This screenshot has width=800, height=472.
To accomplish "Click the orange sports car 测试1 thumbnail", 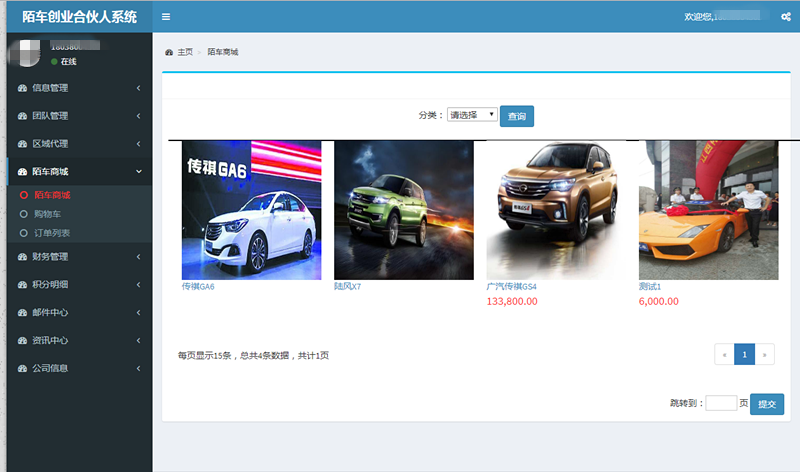I will tap(709, 210).
